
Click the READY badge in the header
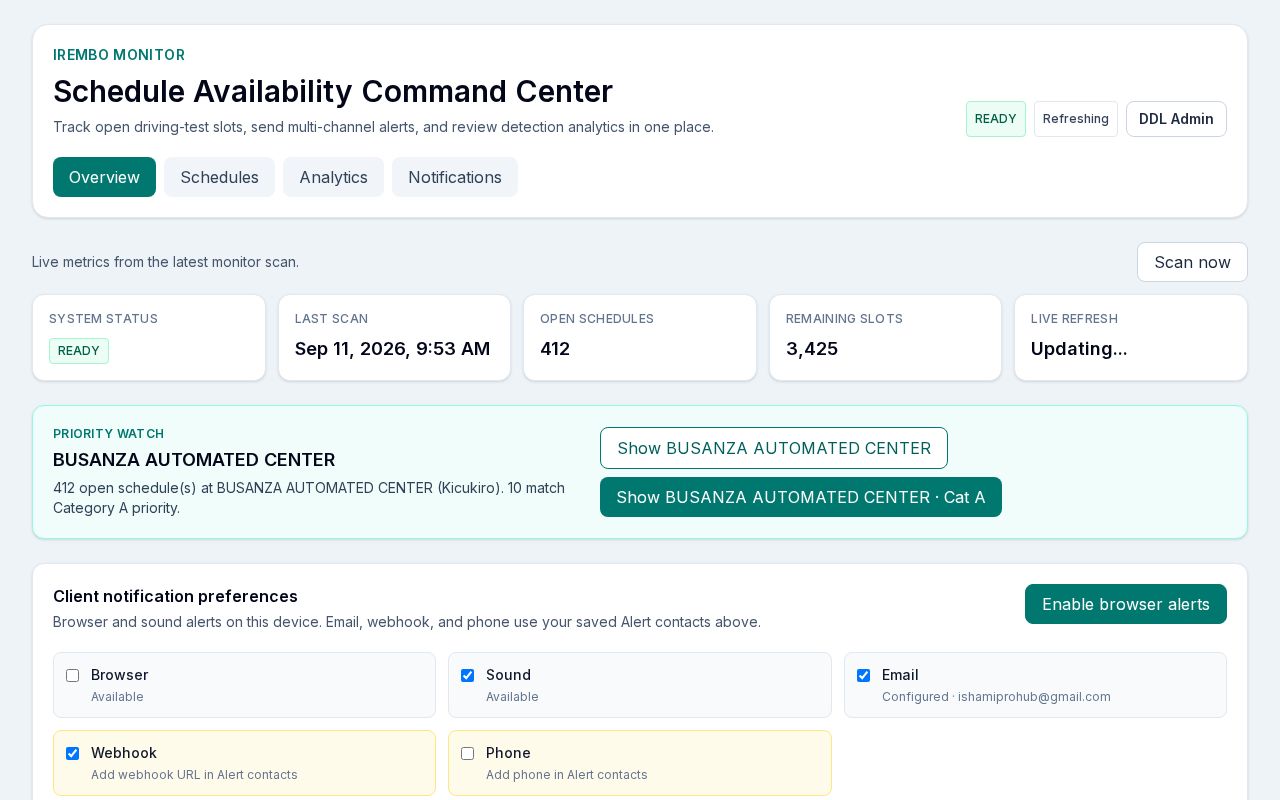point(995,119)
